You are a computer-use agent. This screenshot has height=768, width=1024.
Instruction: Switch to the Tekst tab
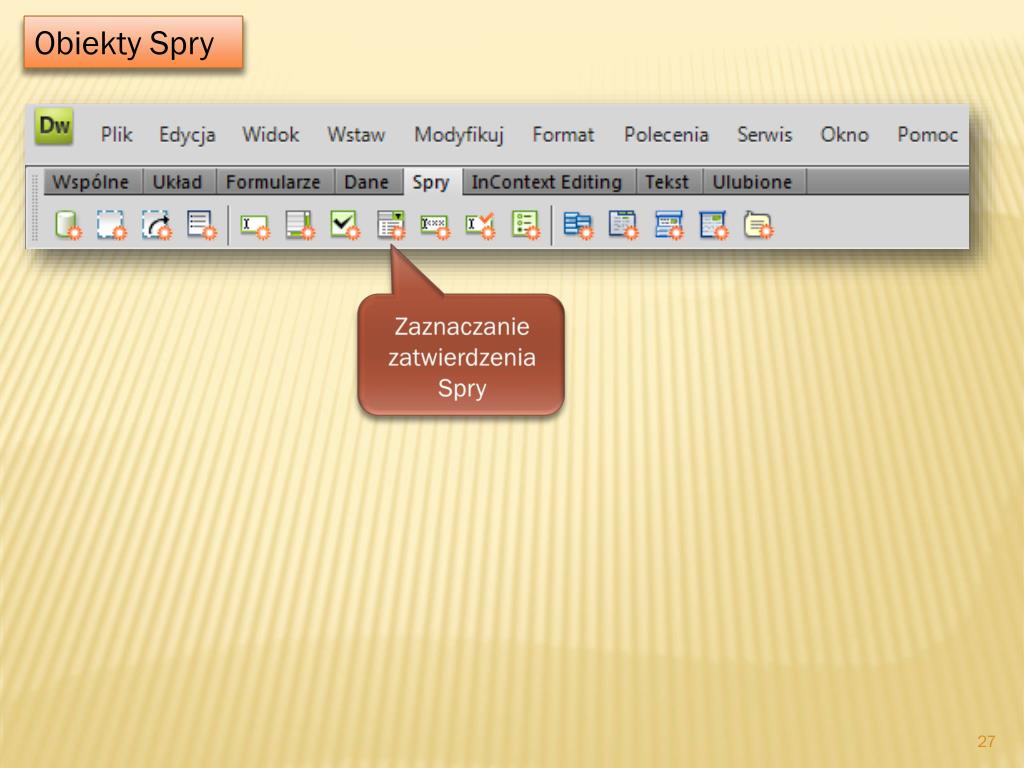669,182
